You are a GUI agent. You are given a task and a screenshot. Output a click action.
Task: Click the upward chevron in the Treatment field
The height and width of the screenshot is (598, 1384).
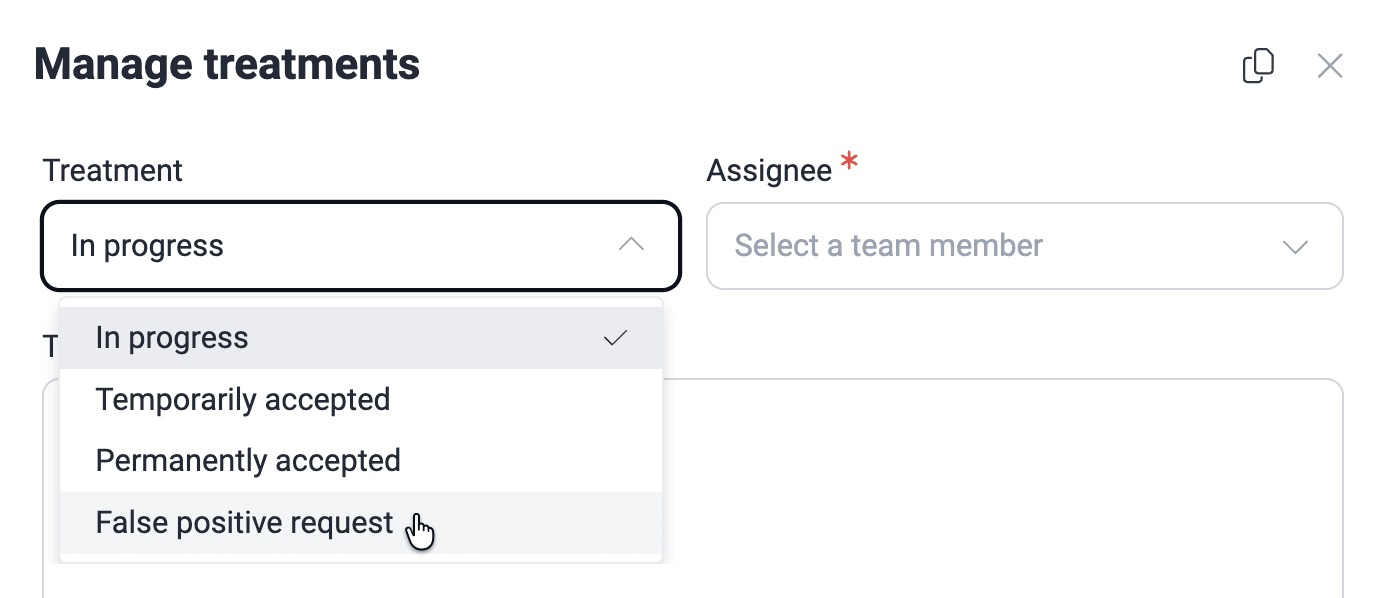[x=631, y=245]
